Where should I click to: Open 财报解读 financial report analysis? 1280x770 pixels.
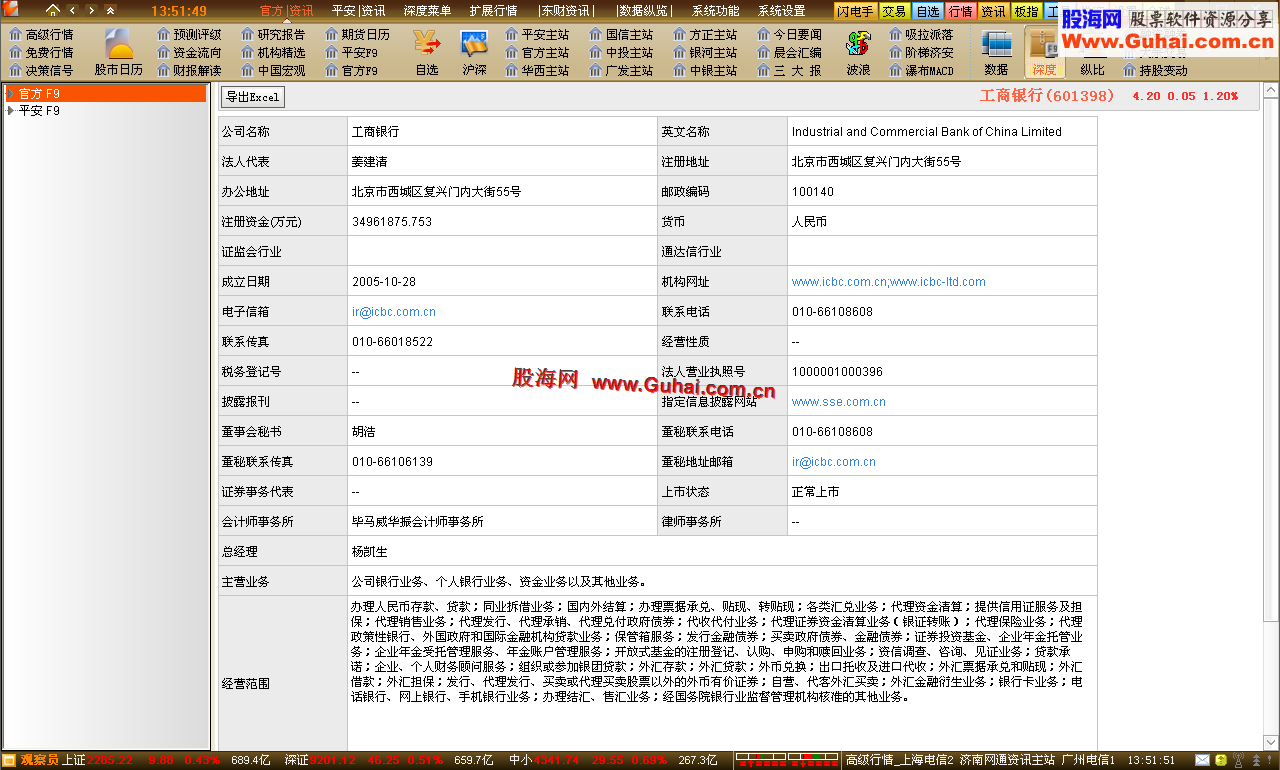[x=189, y=70]
